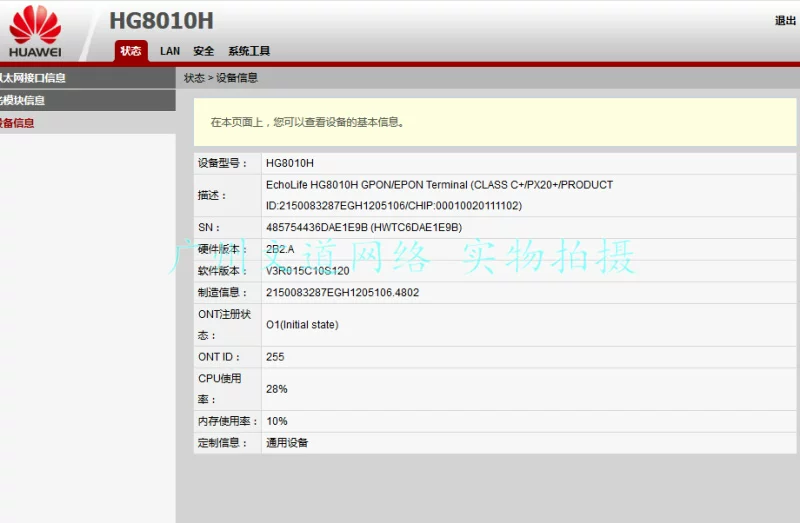The image size is (800, 523).
Task: Click the 制造信息 label
Action: (x=222, y=293)
